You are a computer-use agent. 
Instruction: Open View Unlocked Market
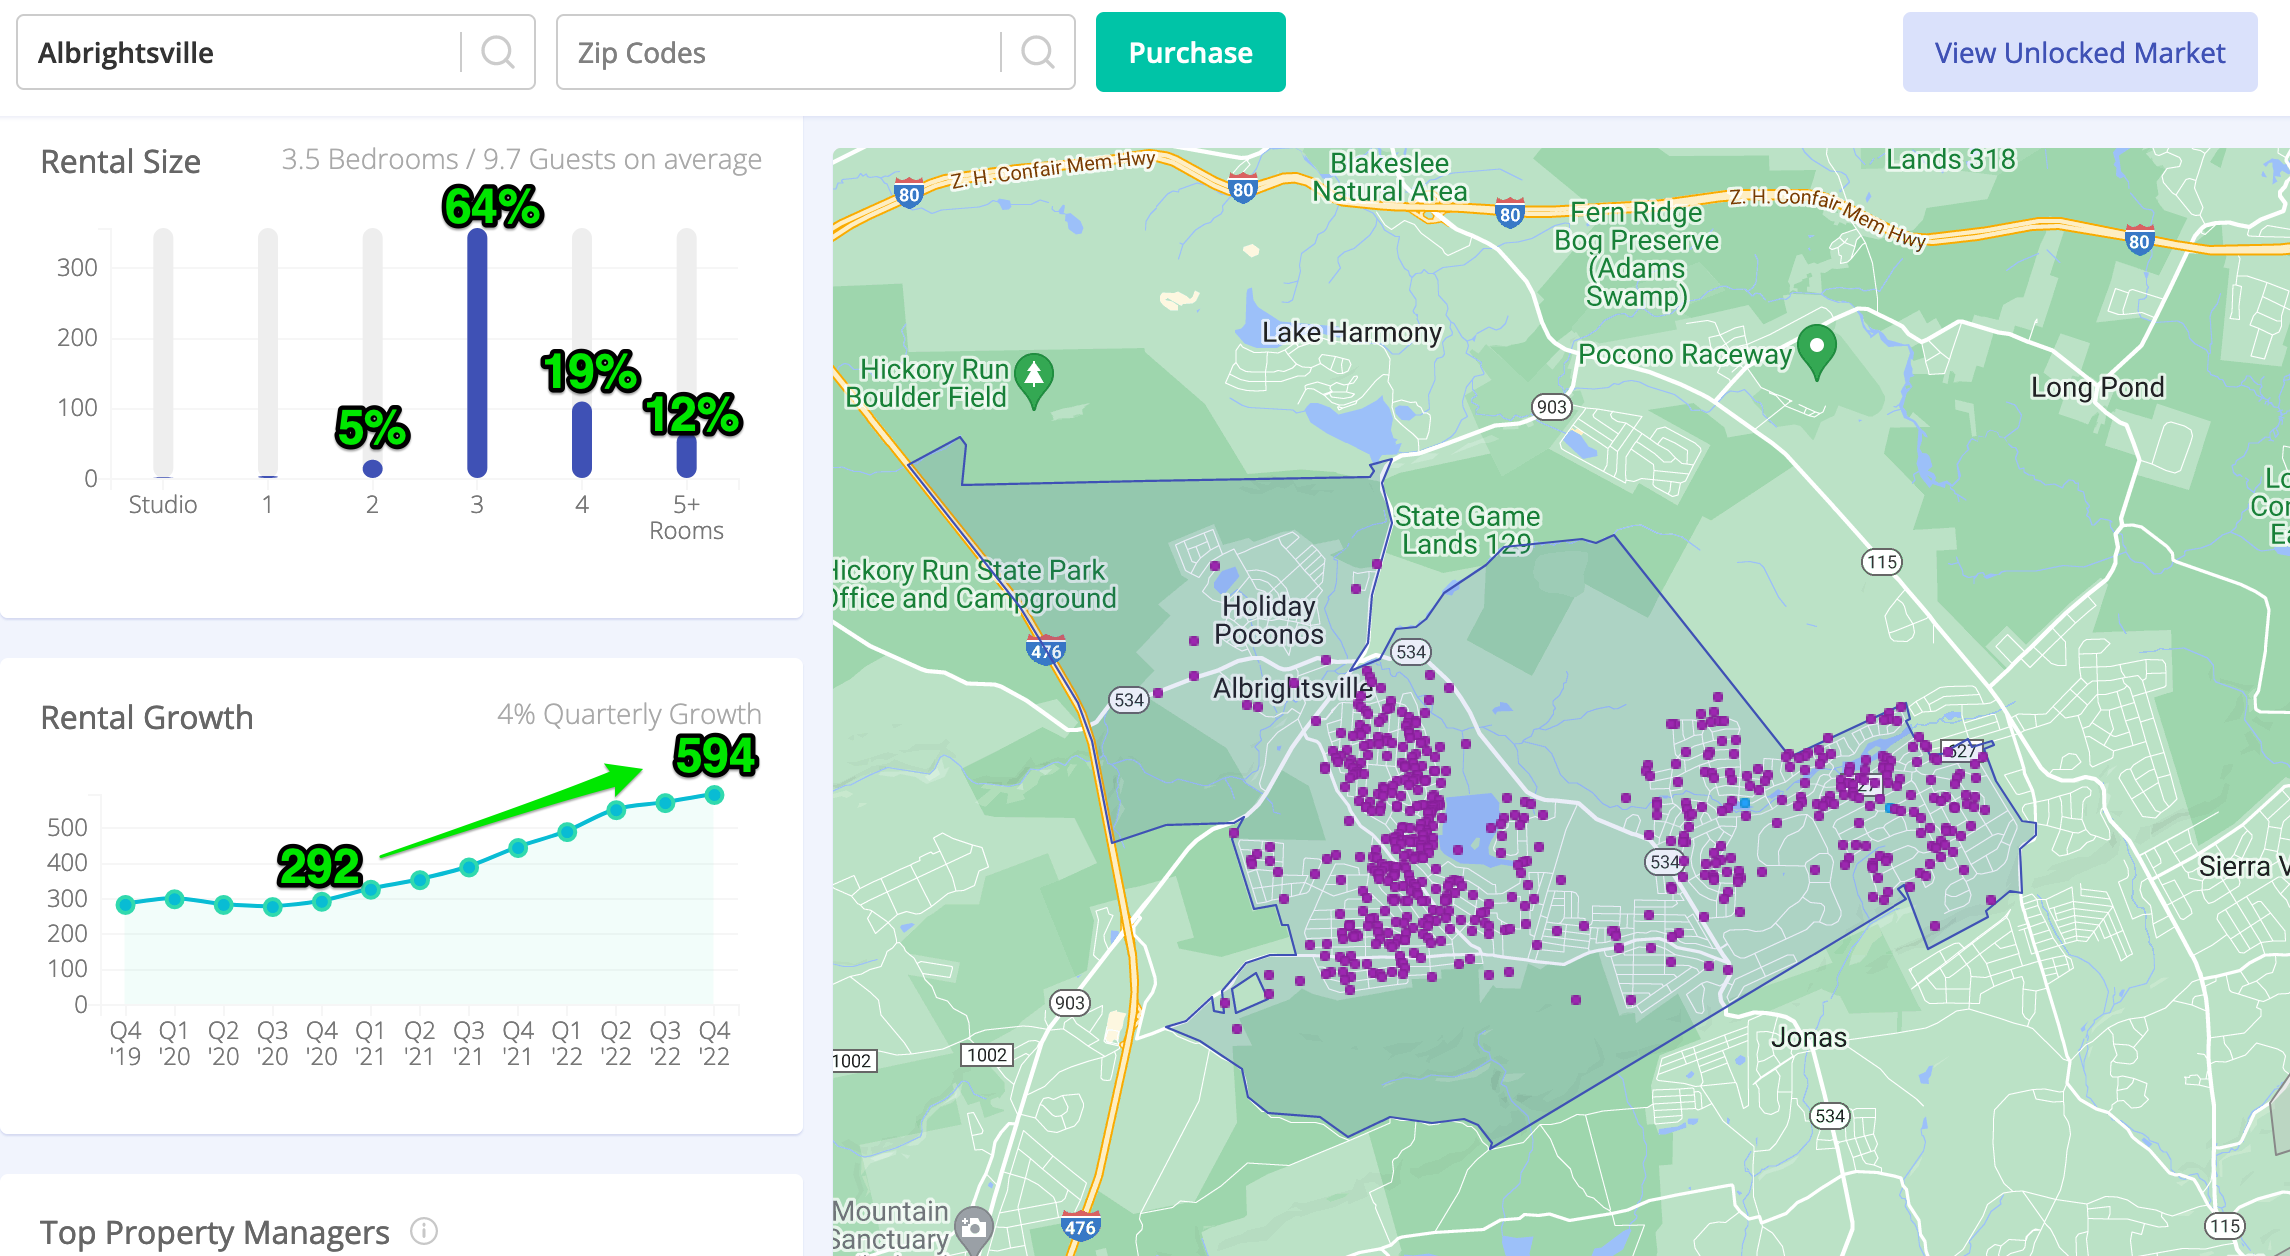pyautogui.click(x=2079, y=52)
